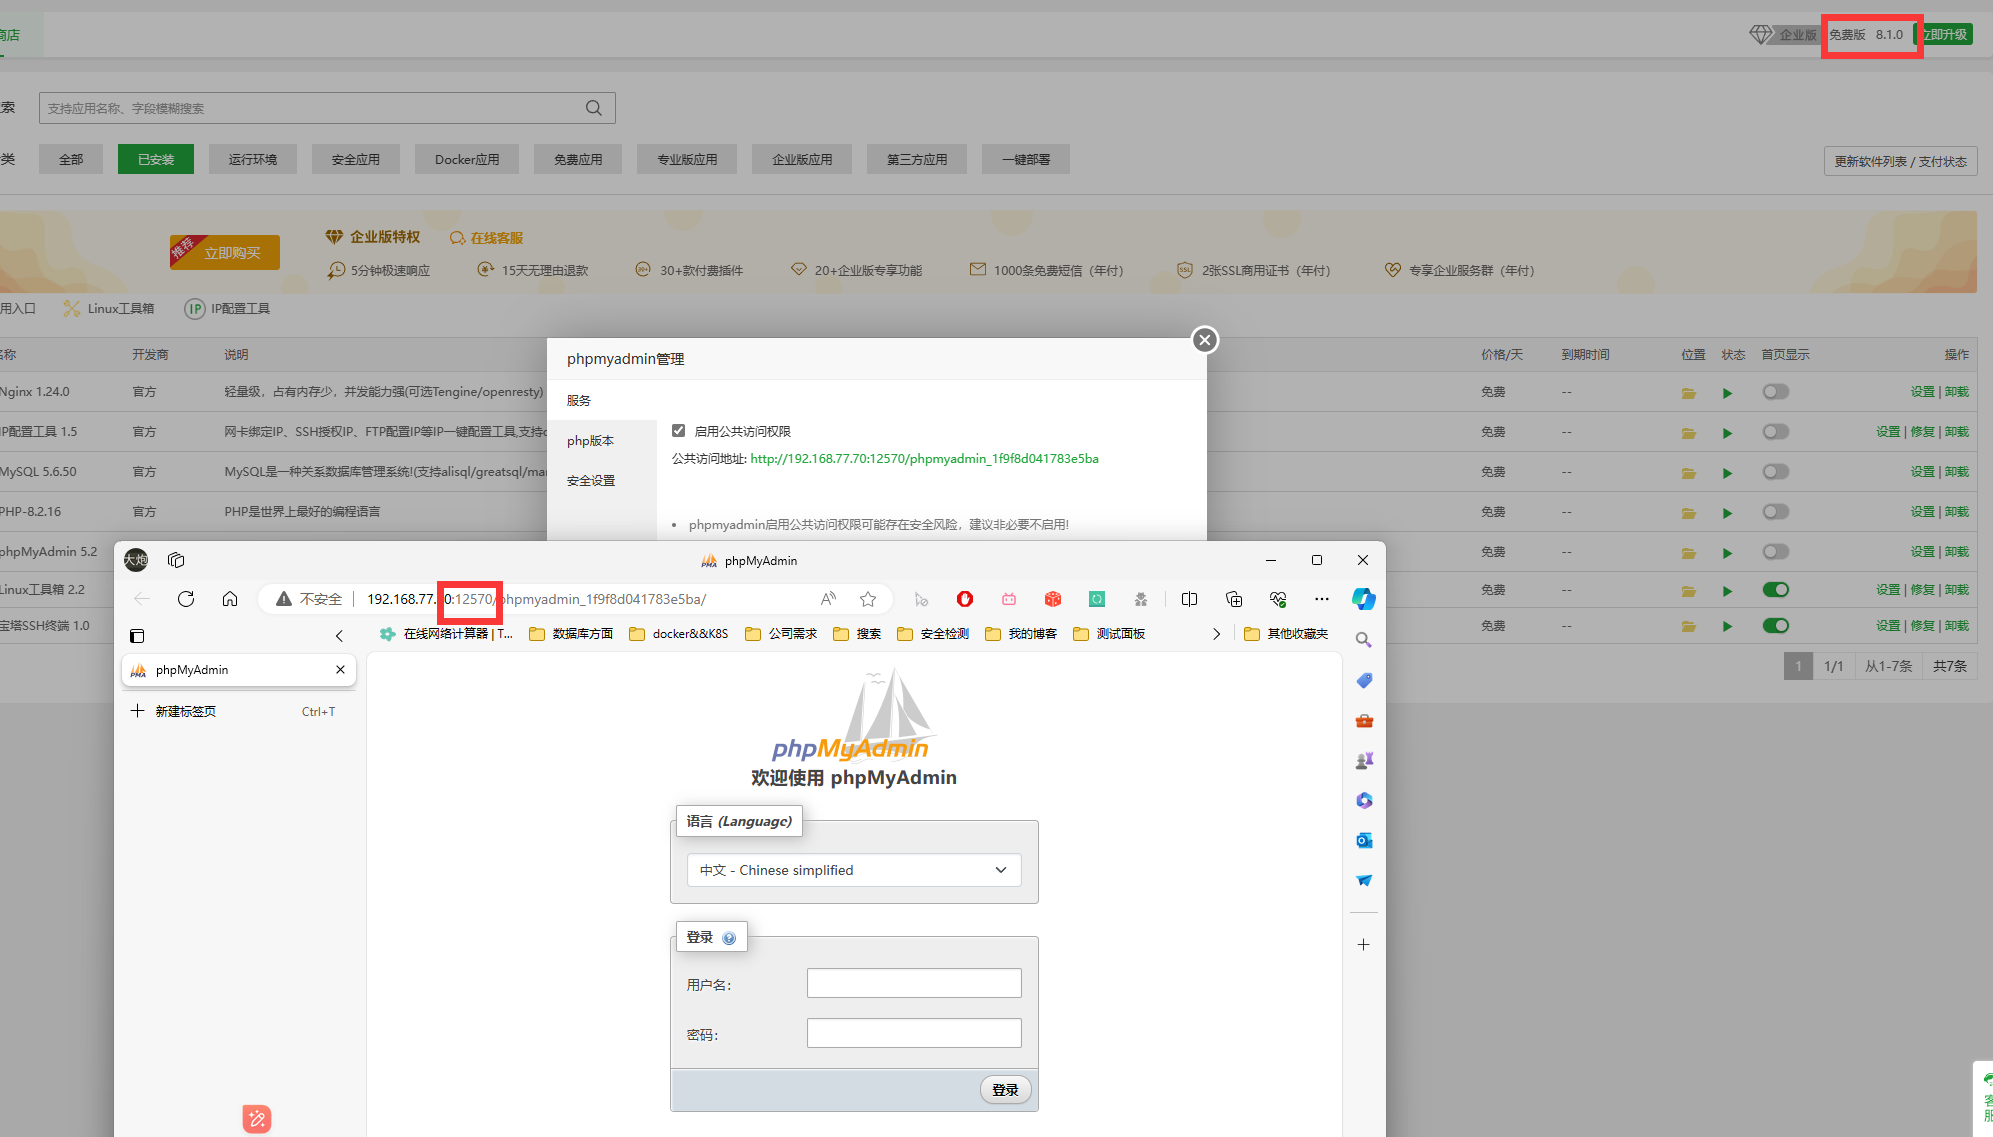This screenshot has width=1993, height=1137.
Task: Click the favorite star icon in address bar
Action: [868, 599]
